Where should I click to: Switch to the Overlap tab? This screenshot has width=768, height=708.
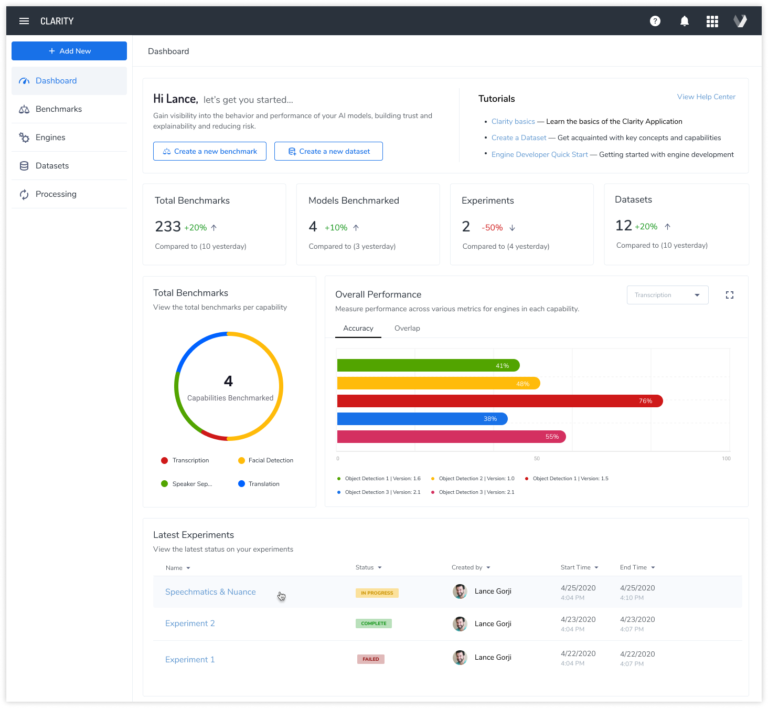click(x=407, y=328)
